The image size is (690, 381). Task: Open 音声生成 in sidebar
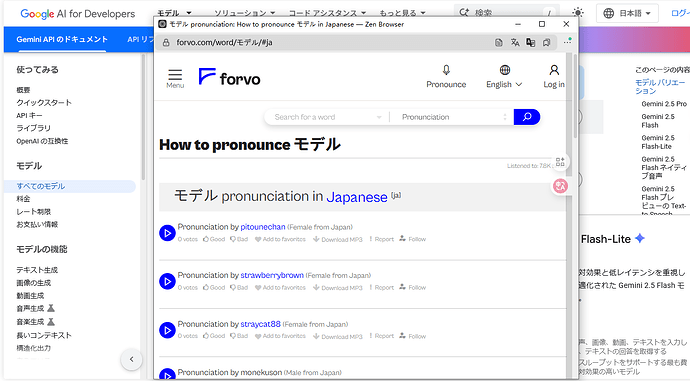pyautogui.click(x=30, y=308)
